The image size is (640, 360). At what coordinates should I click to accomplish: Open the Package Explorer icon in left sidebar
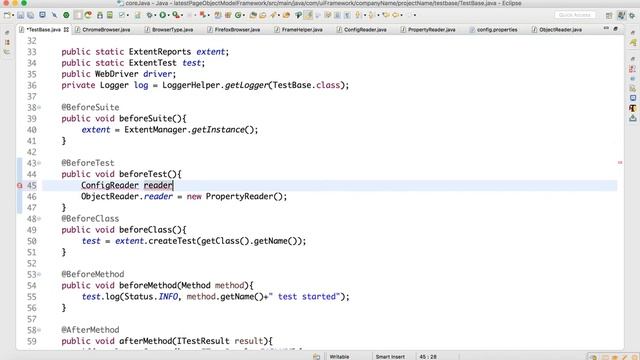click(7, 42)
